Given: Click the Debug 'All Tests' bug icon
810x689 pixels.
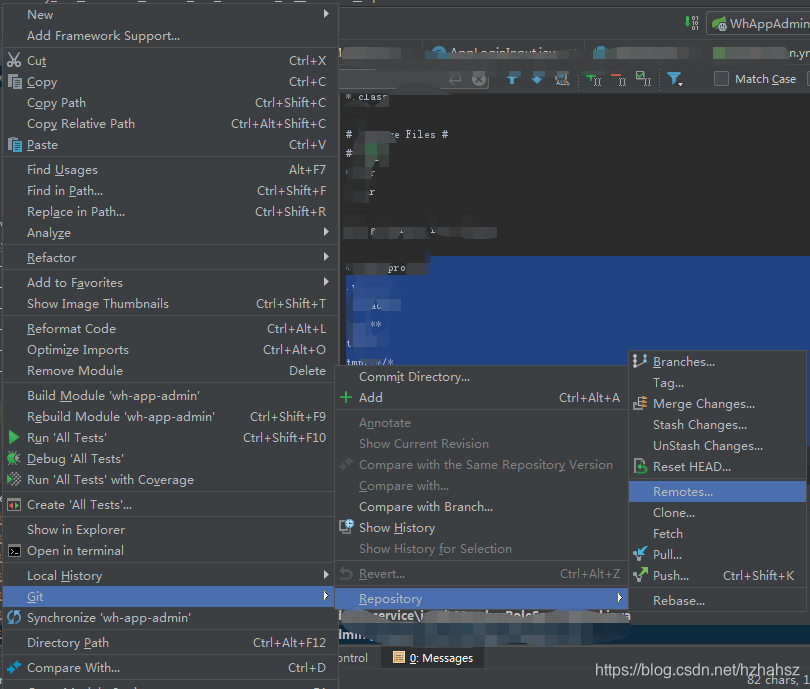Looking at the screenshot, I should tap(14, 458).
